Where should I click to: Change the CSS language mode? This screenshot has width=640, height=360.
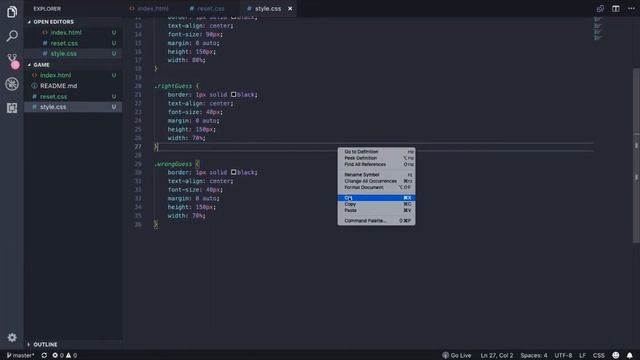point(599,356)
